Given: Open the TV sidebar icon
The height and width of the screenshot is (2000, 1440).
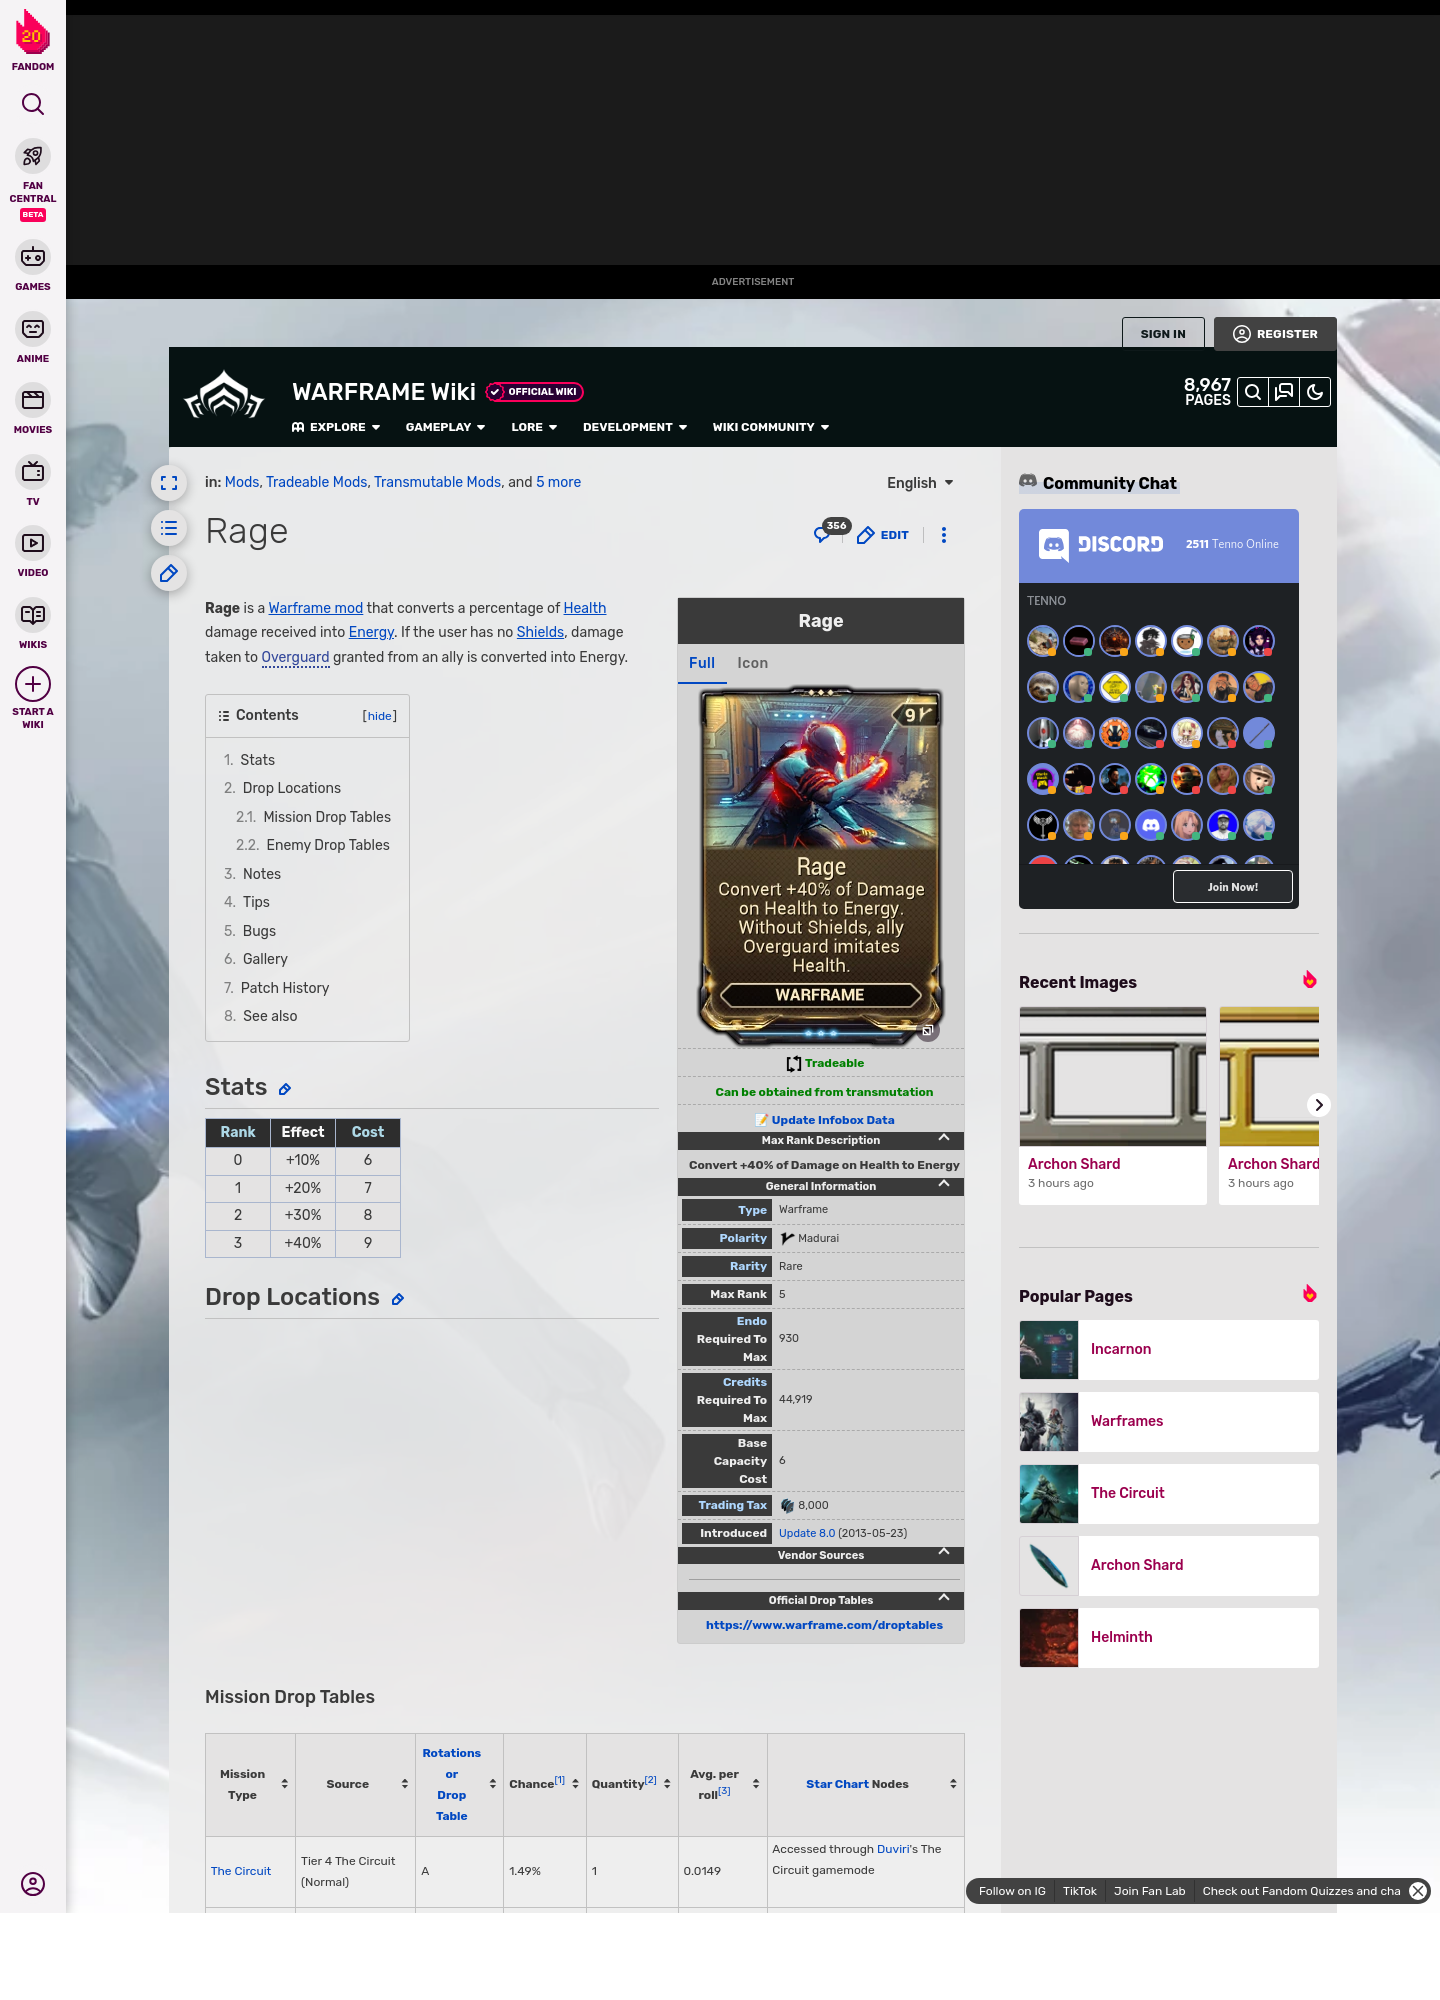Looking at the screenshot, I should point(33,471).
